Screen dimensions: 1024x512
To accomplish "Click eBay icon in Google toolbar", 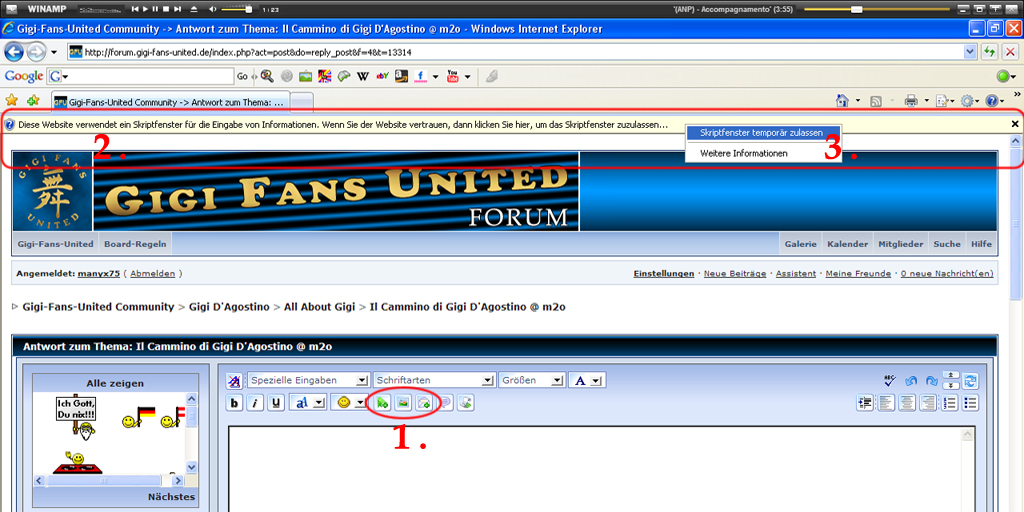I will point(383,76).
